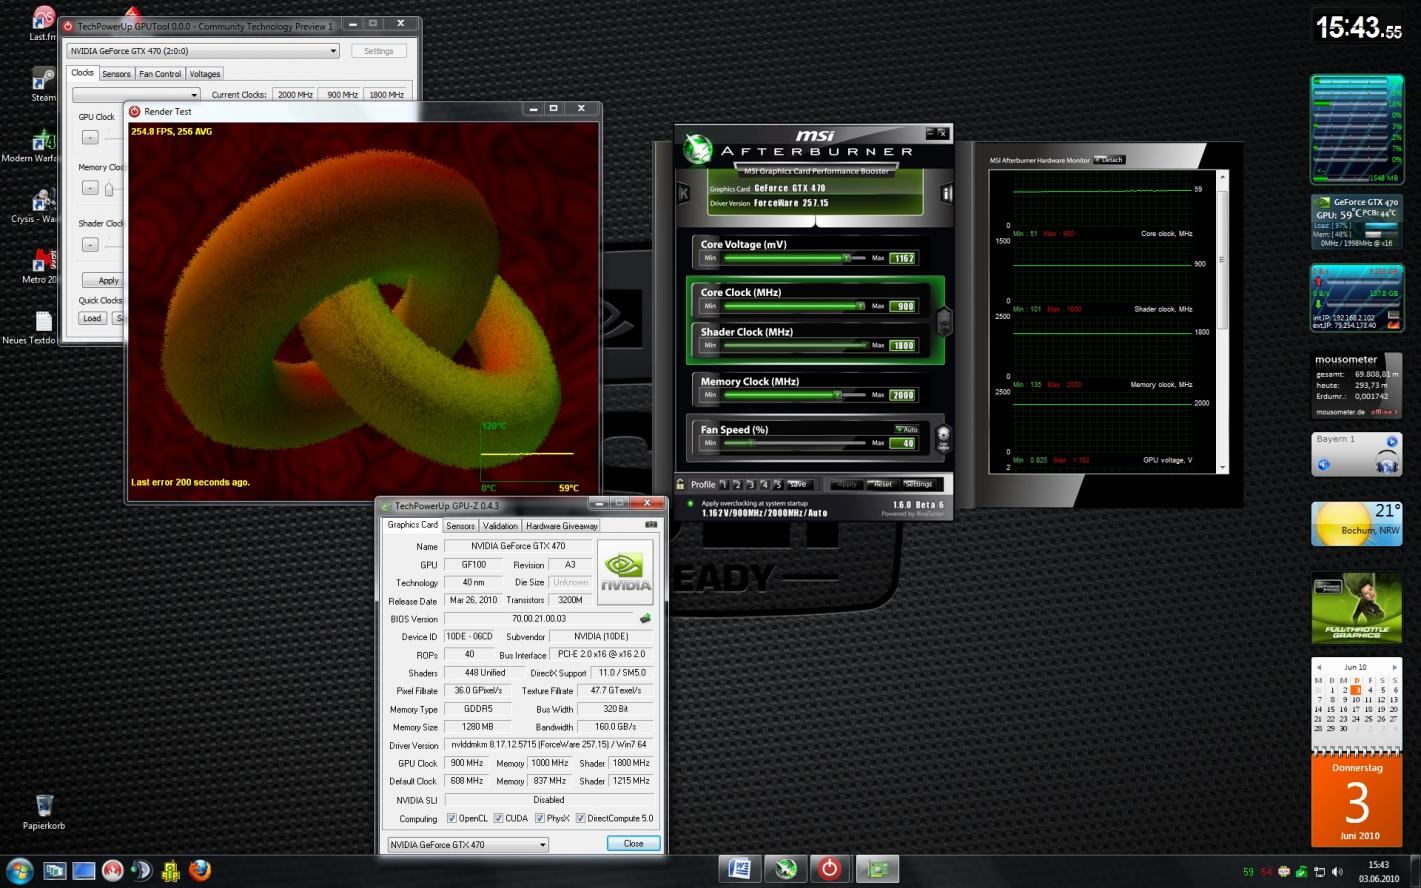Viewport: 1421px width, 888px height.
Task: Click the GPU-Z BIOS save chip icon
Action: 646,619
